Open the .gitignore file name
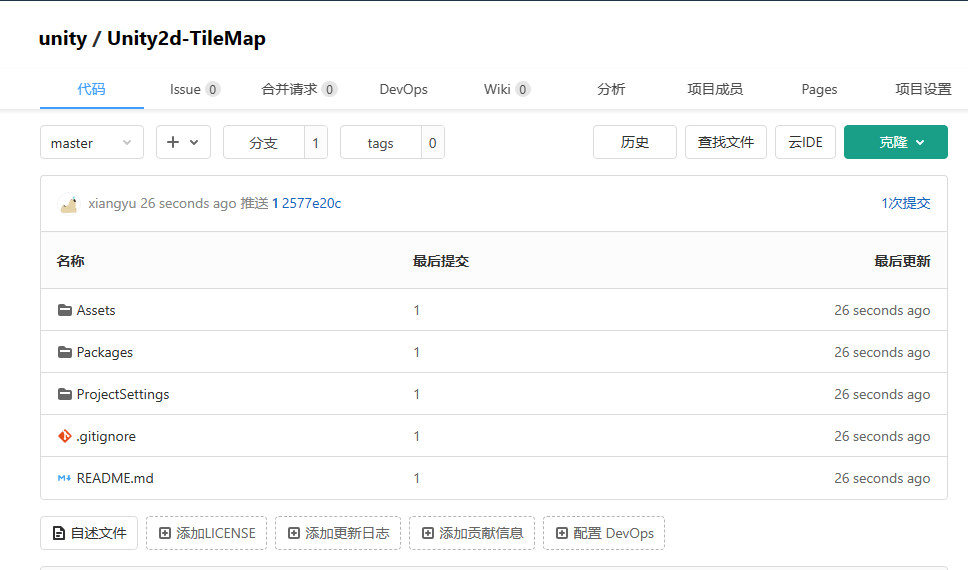 pyautogui.click(x=106, y=436)
